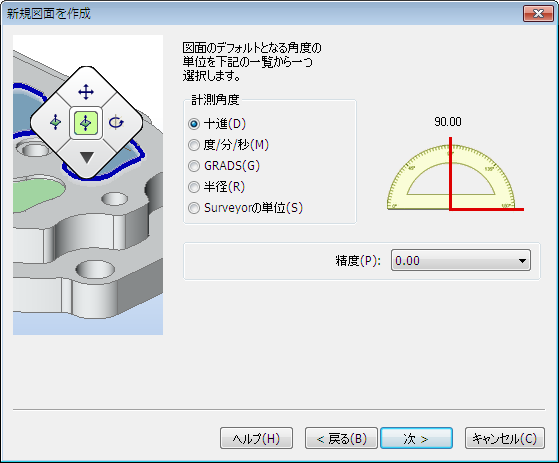The height and width of the screenshot is (463, 559).
Task: Click the left vertical-move icon in diamond
Action: (56, 122)
